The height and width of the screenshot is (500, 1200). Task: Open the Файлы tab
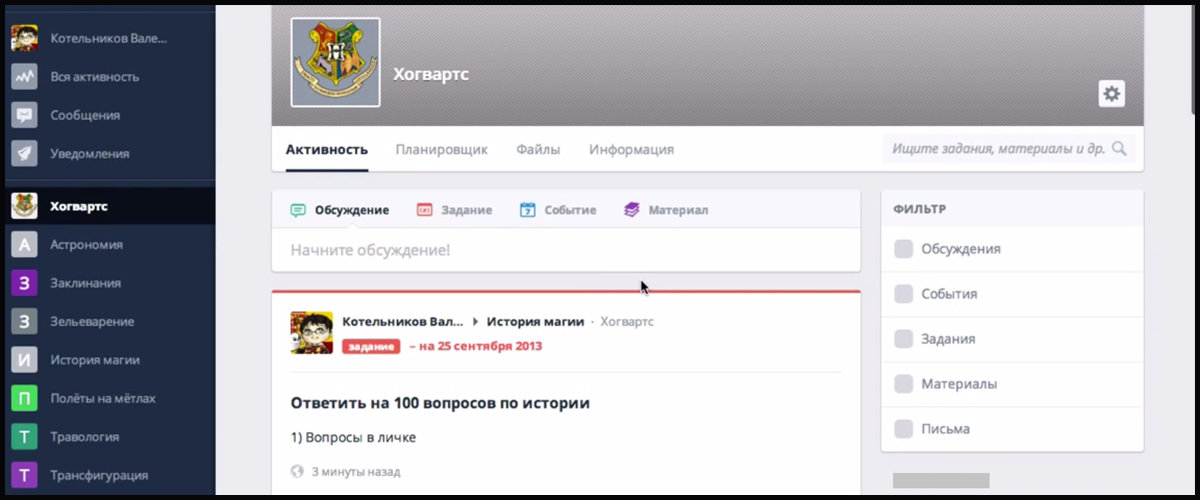[538, 150]
